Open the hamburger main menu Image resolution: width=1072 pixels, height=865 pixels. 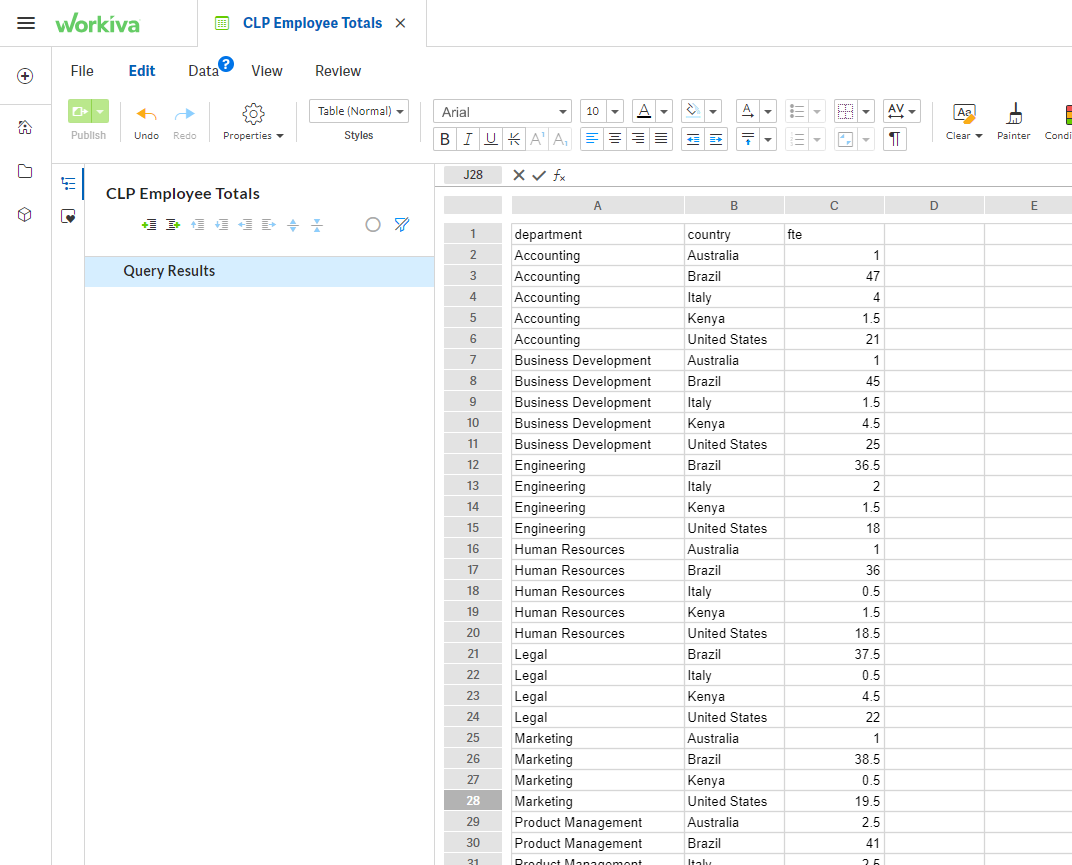[26, 23]
